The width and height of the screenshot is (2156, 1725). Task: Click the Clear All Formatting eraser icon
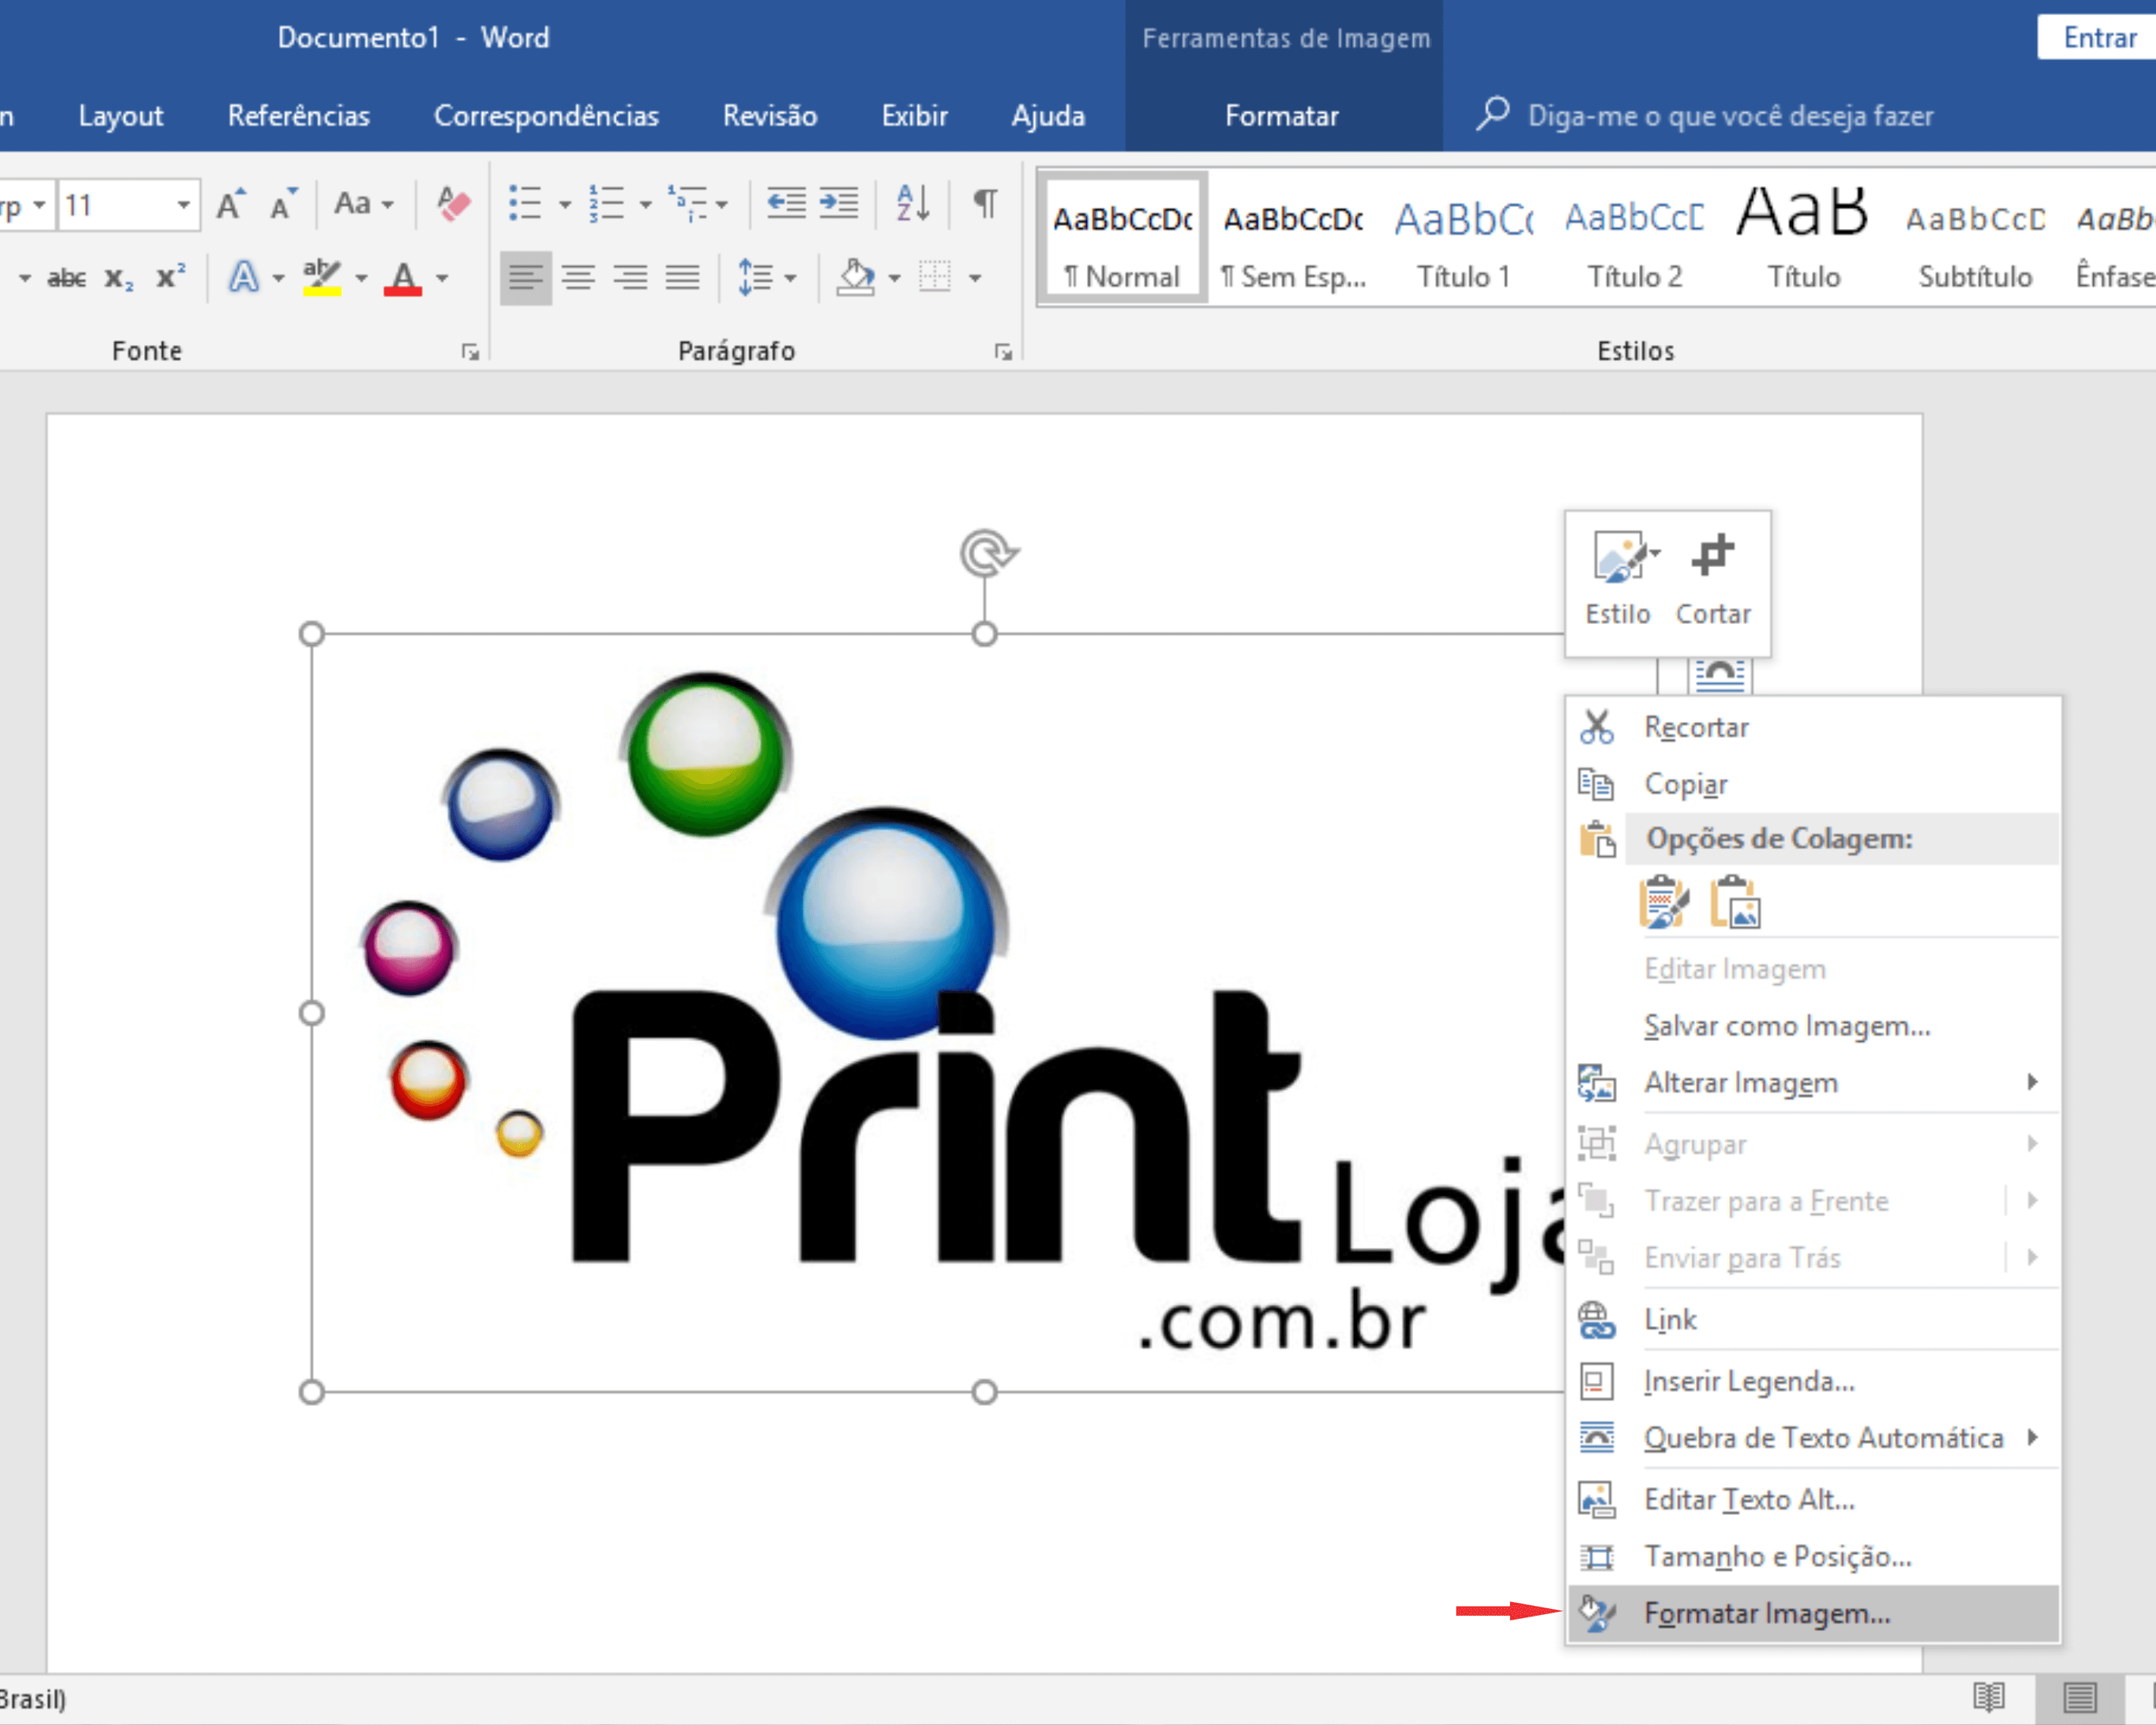coord(453,205)
